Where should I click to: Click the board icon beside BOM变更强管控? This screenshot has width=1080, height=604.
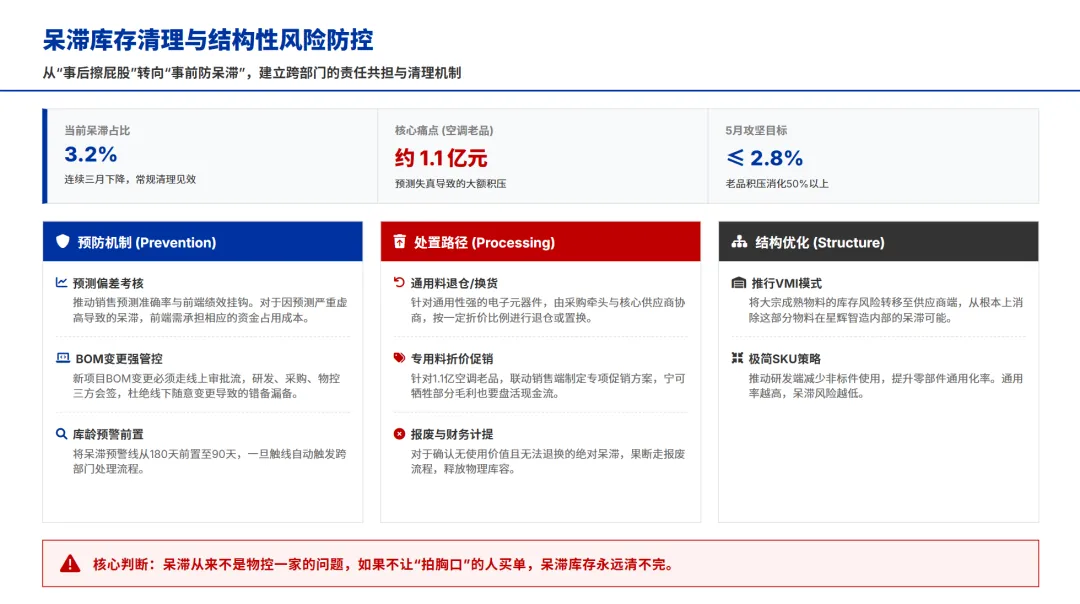click(x=63, y=358)
